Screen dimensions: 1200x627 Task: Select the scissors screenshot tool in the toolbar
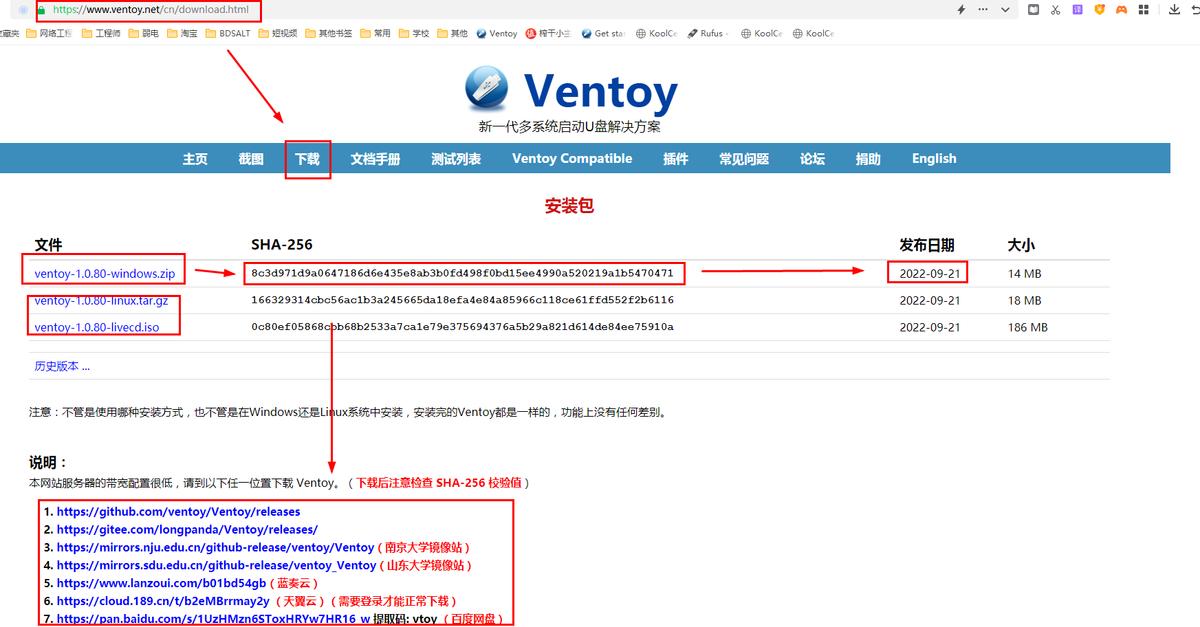click(x=1055, y=10)
